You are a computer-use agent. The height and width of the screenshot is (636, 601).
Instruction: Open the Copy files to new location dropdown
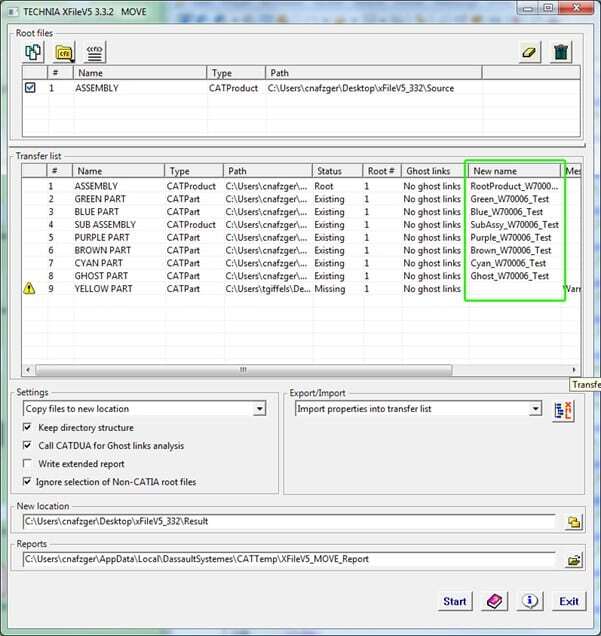click(x=260, y=409)
